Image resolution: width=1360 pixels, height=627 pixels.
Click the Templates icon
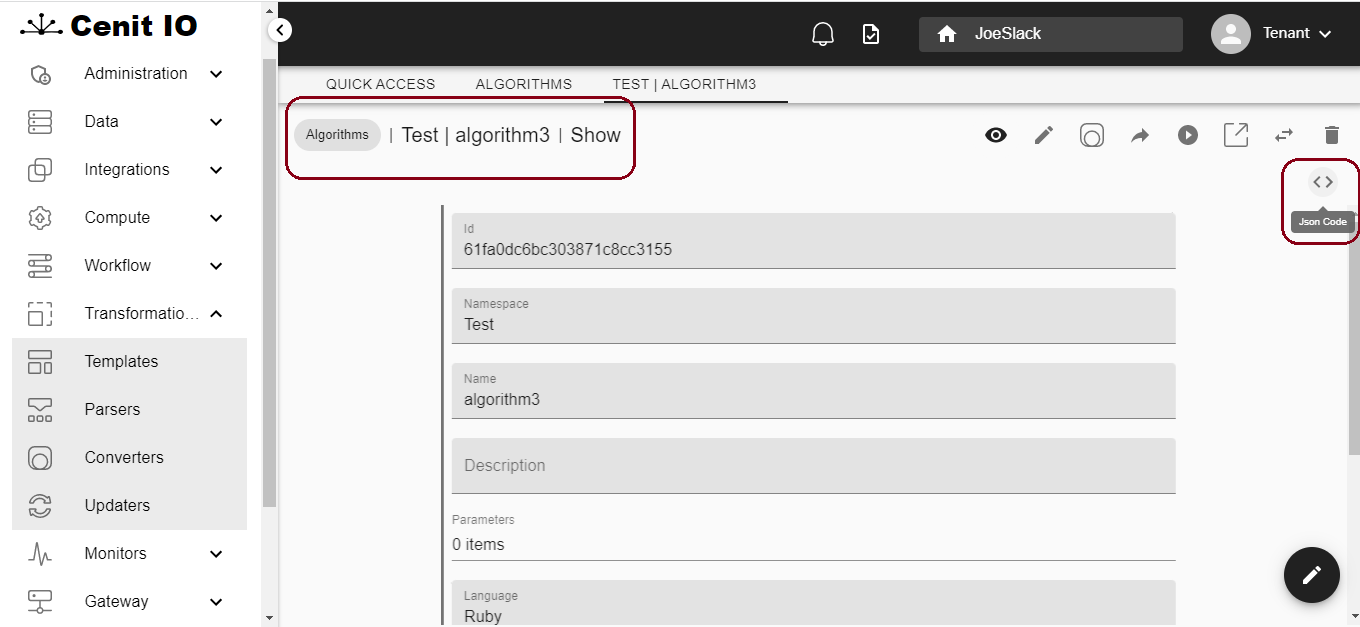point(40,362)
